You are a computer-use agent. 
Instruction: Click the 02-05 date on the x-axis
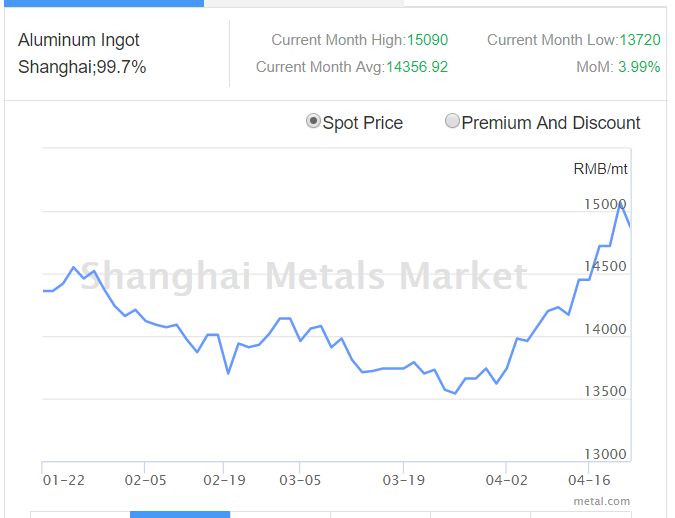pos(145,480)
